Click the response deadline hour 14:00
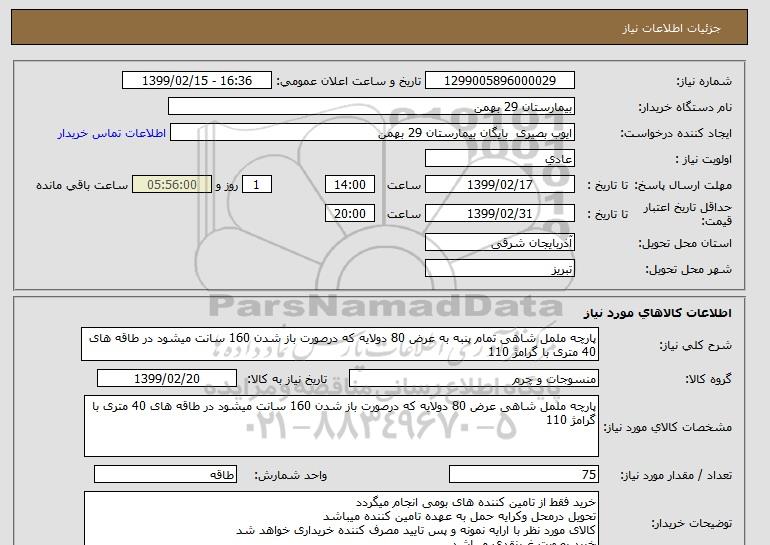Screen dimensions: 770x545 pyautogui.click(x=350, y=185)
